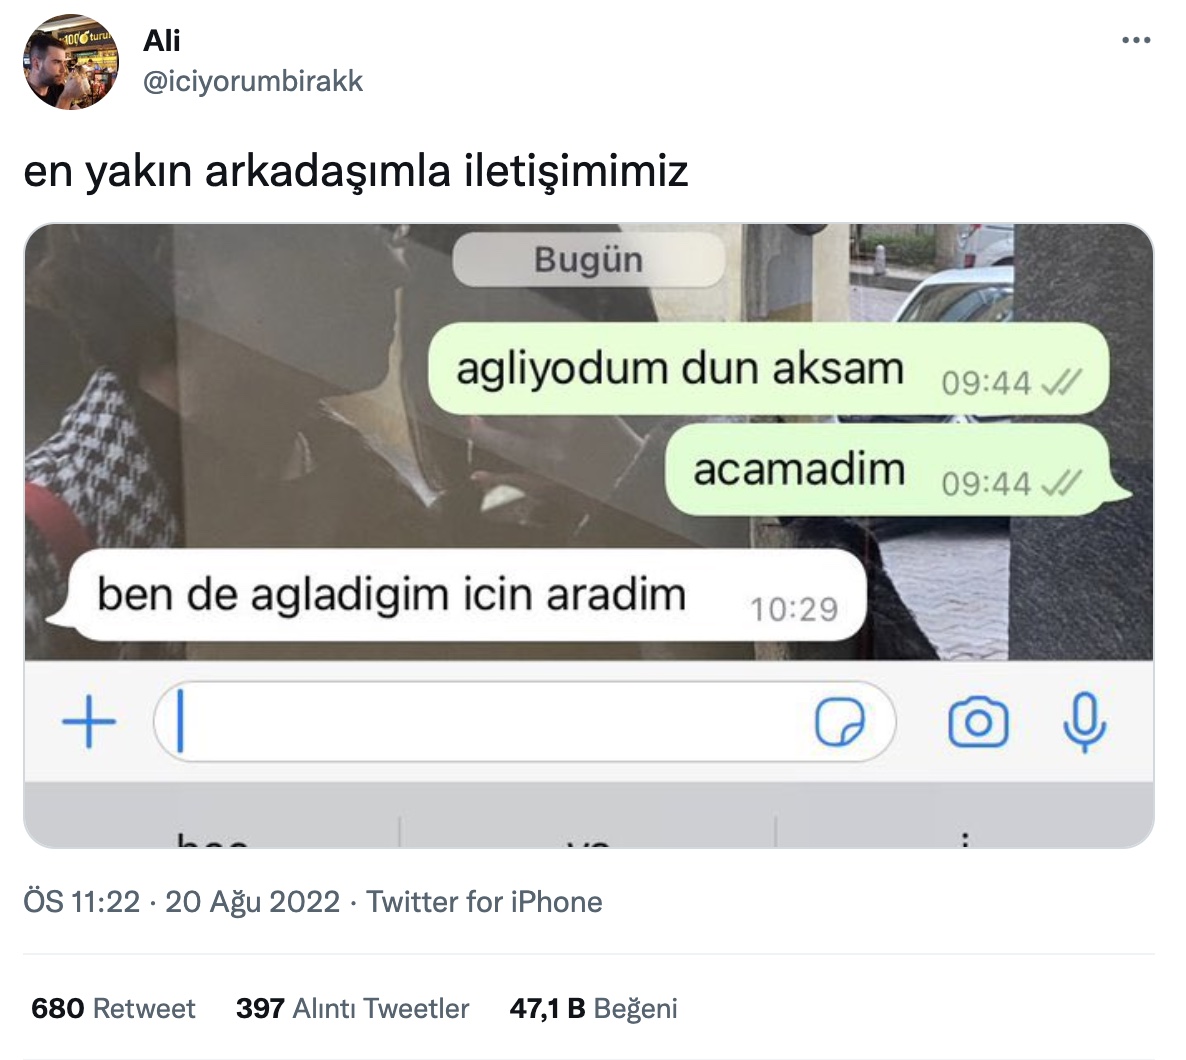The height and width of the screenshot is (1060, 1186).
Task: View the 47,1 B Beğeni list
Action: tap(594, 1009)
